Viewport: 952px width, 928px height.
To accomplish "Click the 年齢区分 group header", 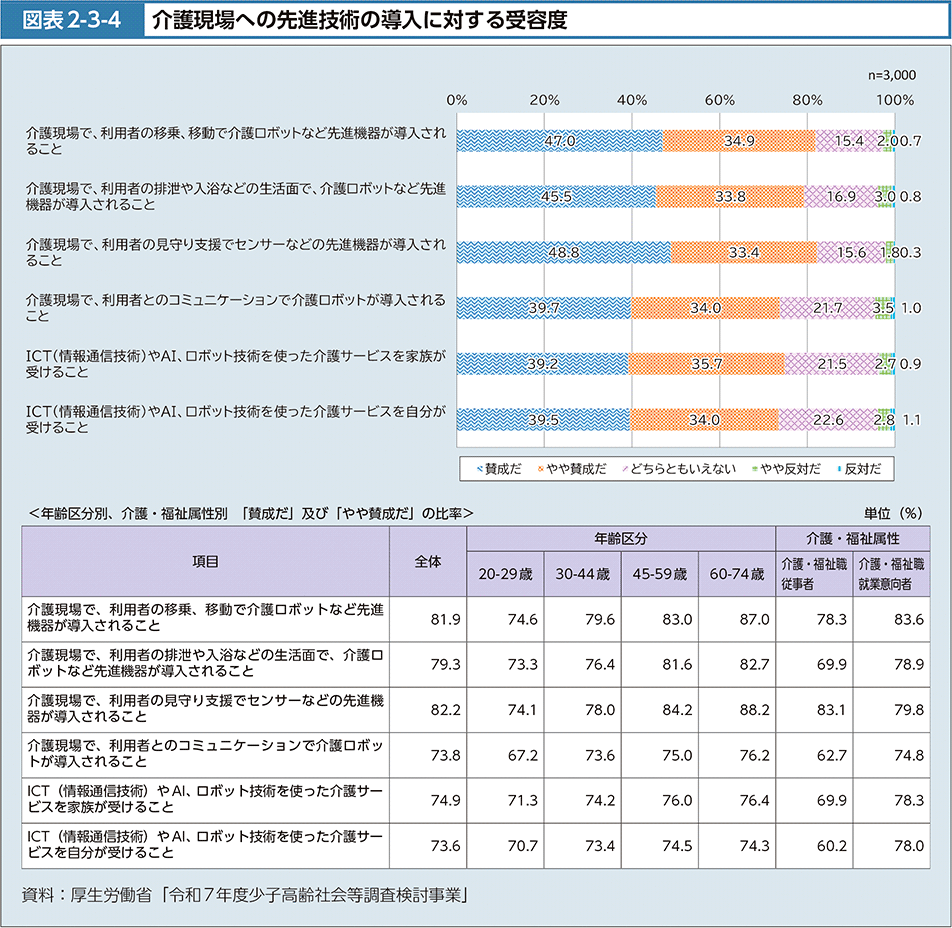I will 620,539.
